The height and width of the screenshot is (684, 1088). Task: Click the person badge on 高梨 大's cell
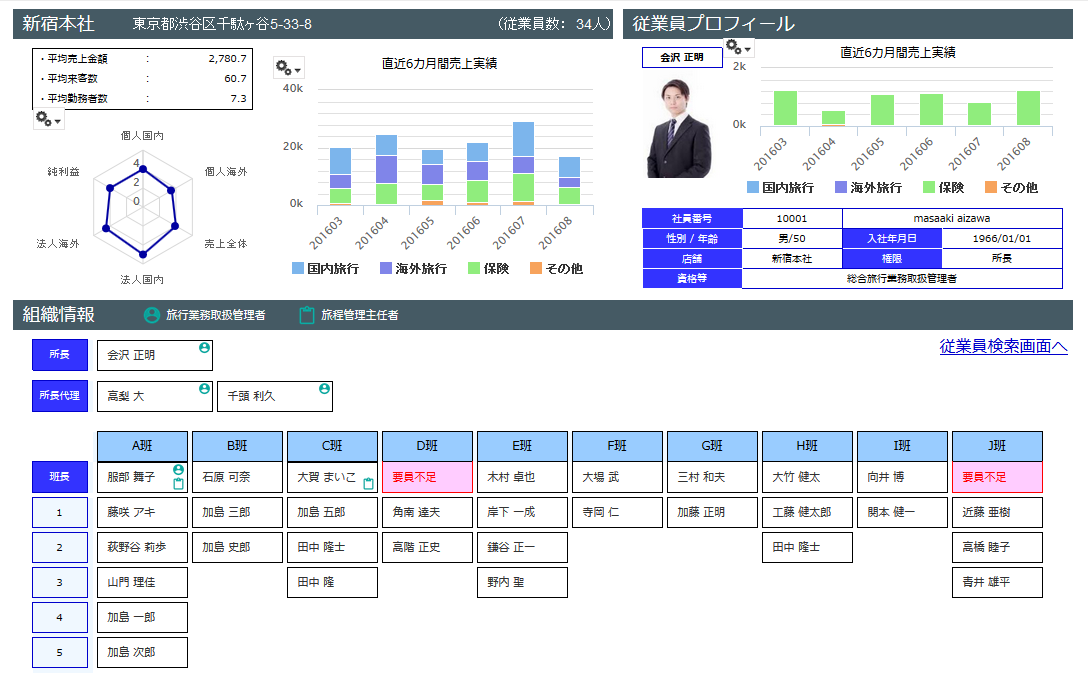[204, 388]
